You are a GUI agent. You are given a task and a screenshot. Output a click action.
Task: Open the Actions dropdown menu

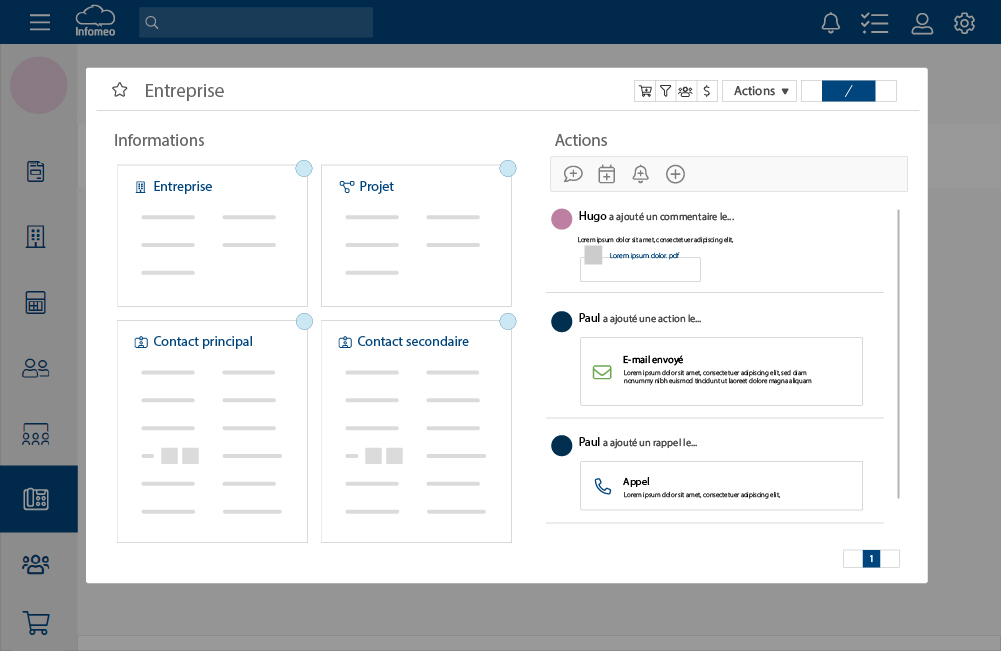(759, 91)
